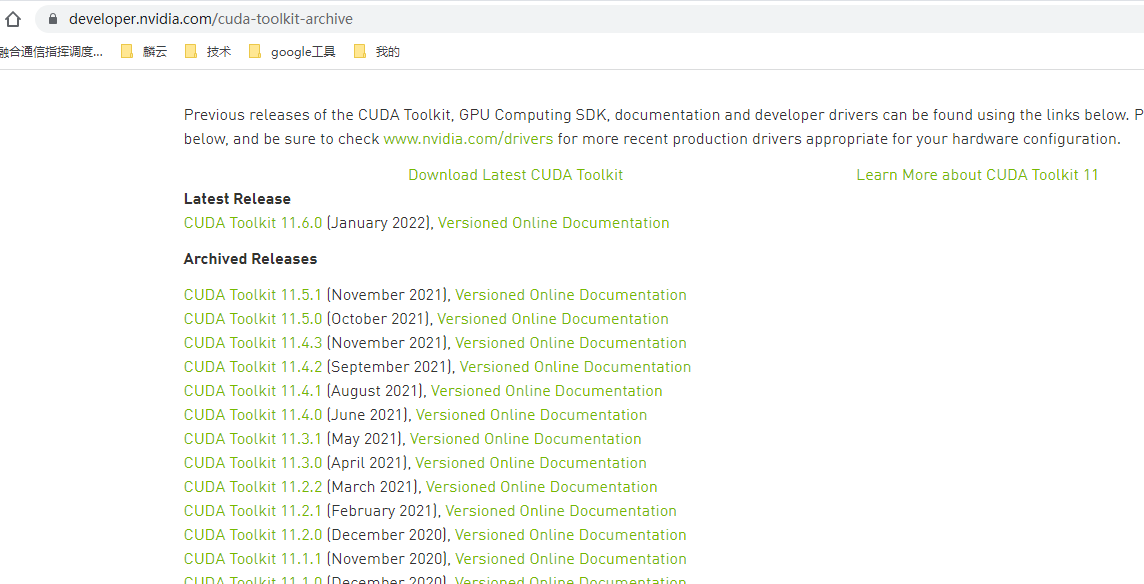
Task: Open CUDA Toolkit 11.4.1 link
Action: tap(252, 391)
